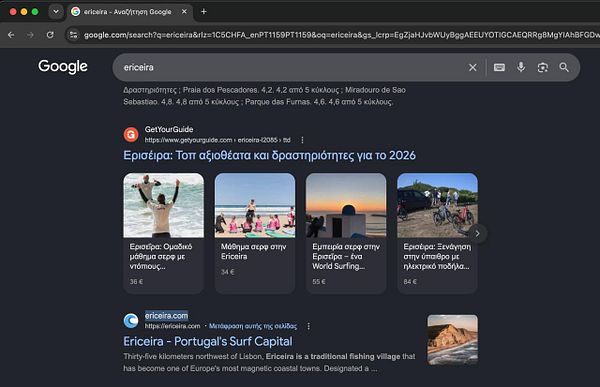The width and height of the screenshot is (600, 387).
Task: Open Ομαδικό μάθημα σερφ card title
Action: (x=161, y=256)
